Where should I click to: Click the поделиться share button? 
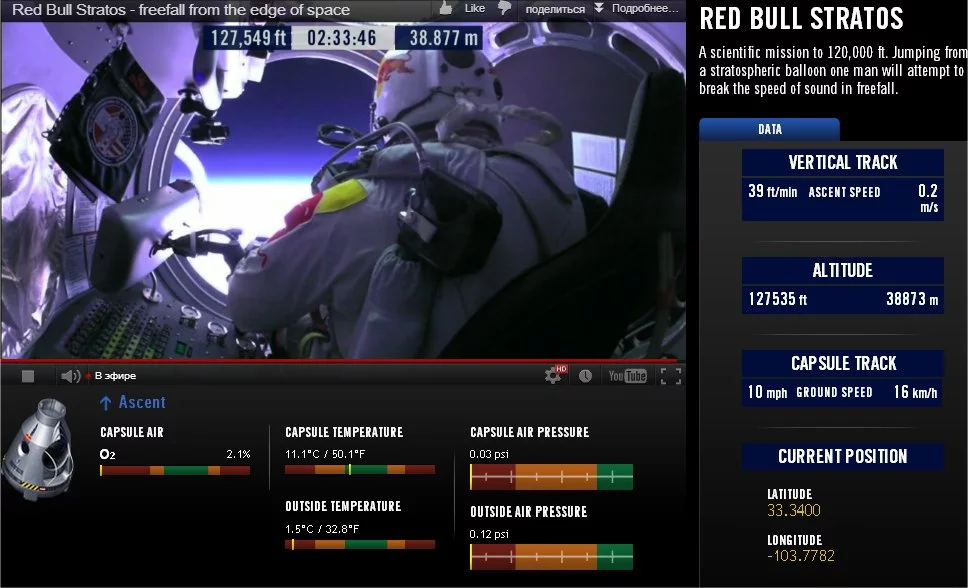[554, 9]
